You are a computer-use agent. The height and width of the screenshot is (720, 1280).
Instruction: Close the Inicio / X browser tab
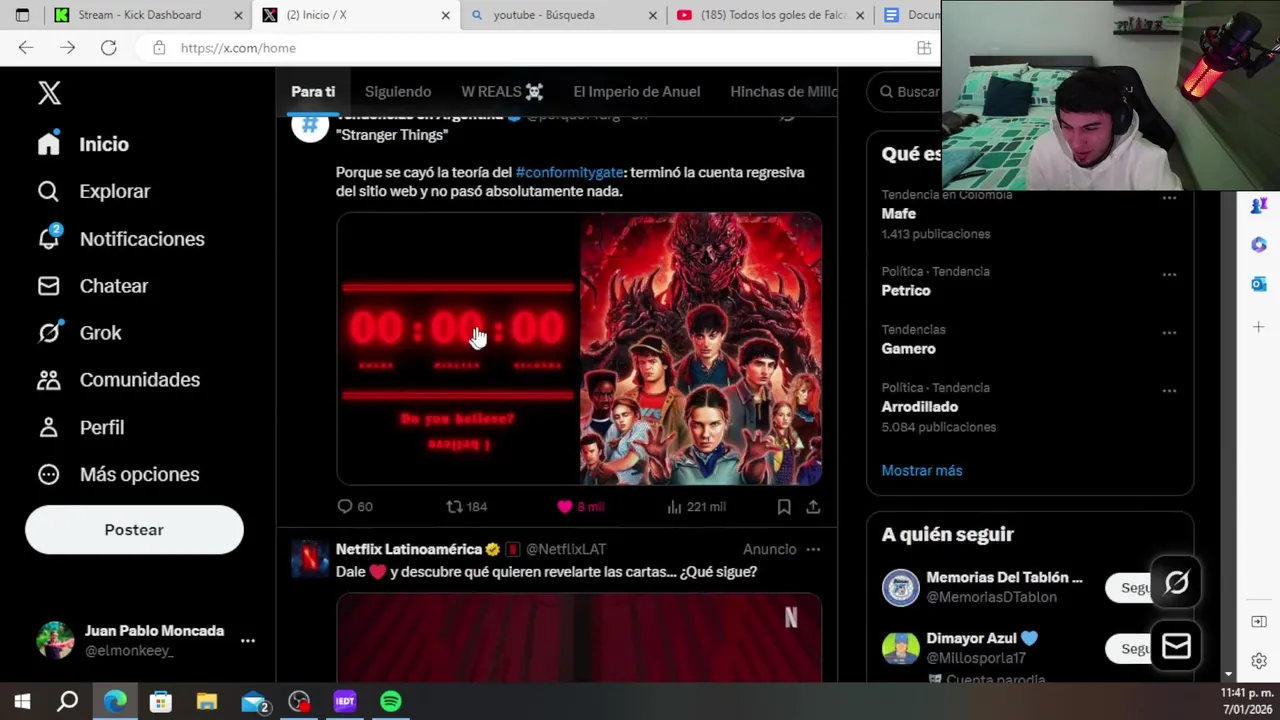tap(445, 15)
